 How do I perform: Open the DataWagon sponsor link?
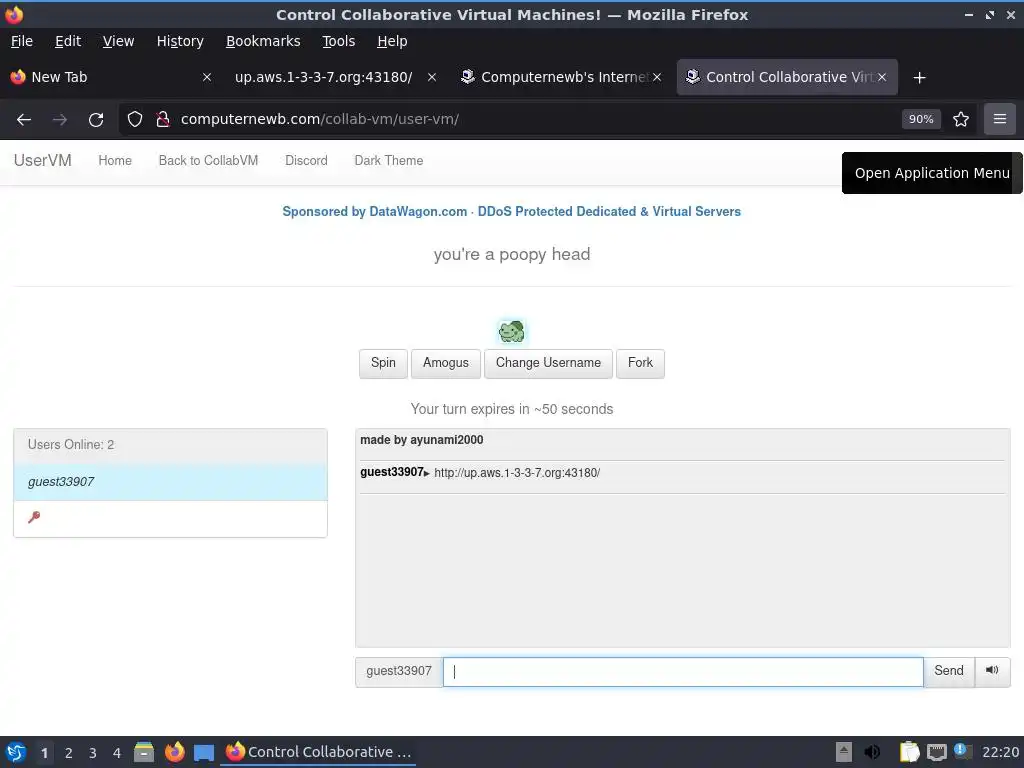pos(511,212)
